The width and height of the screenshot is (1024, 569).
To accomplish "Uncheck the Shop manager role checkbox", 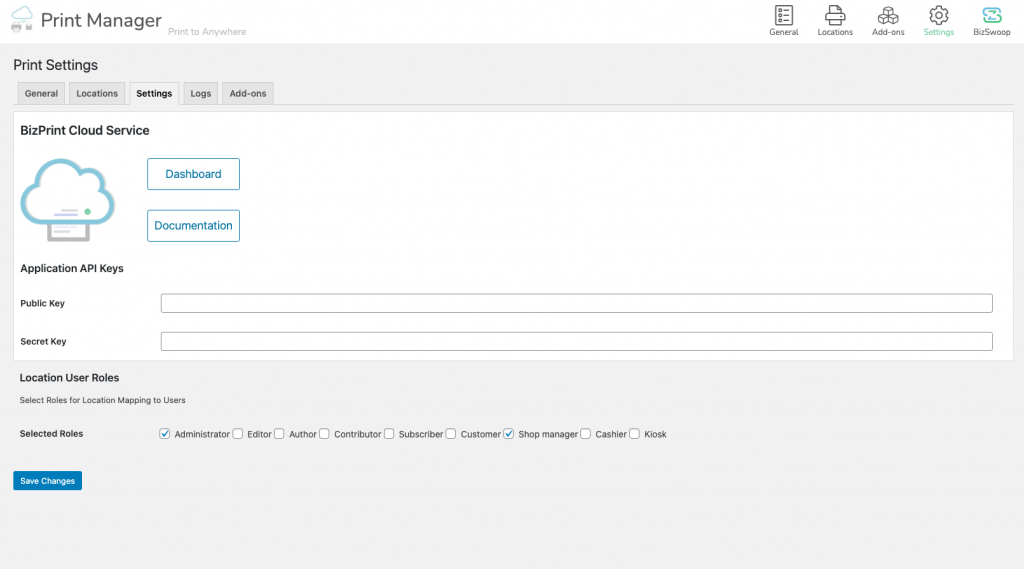I will (x=509, y=434).
